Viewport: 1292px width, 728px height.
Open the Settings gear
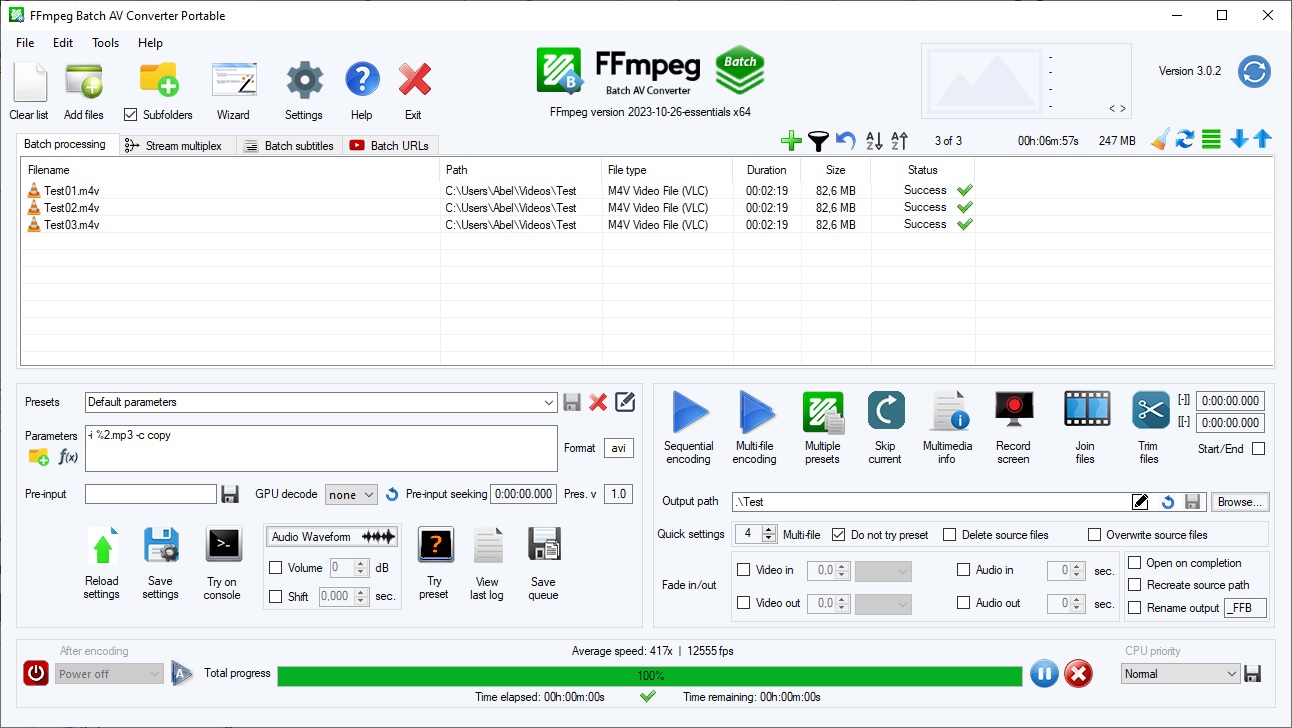[x=304, y=82]
